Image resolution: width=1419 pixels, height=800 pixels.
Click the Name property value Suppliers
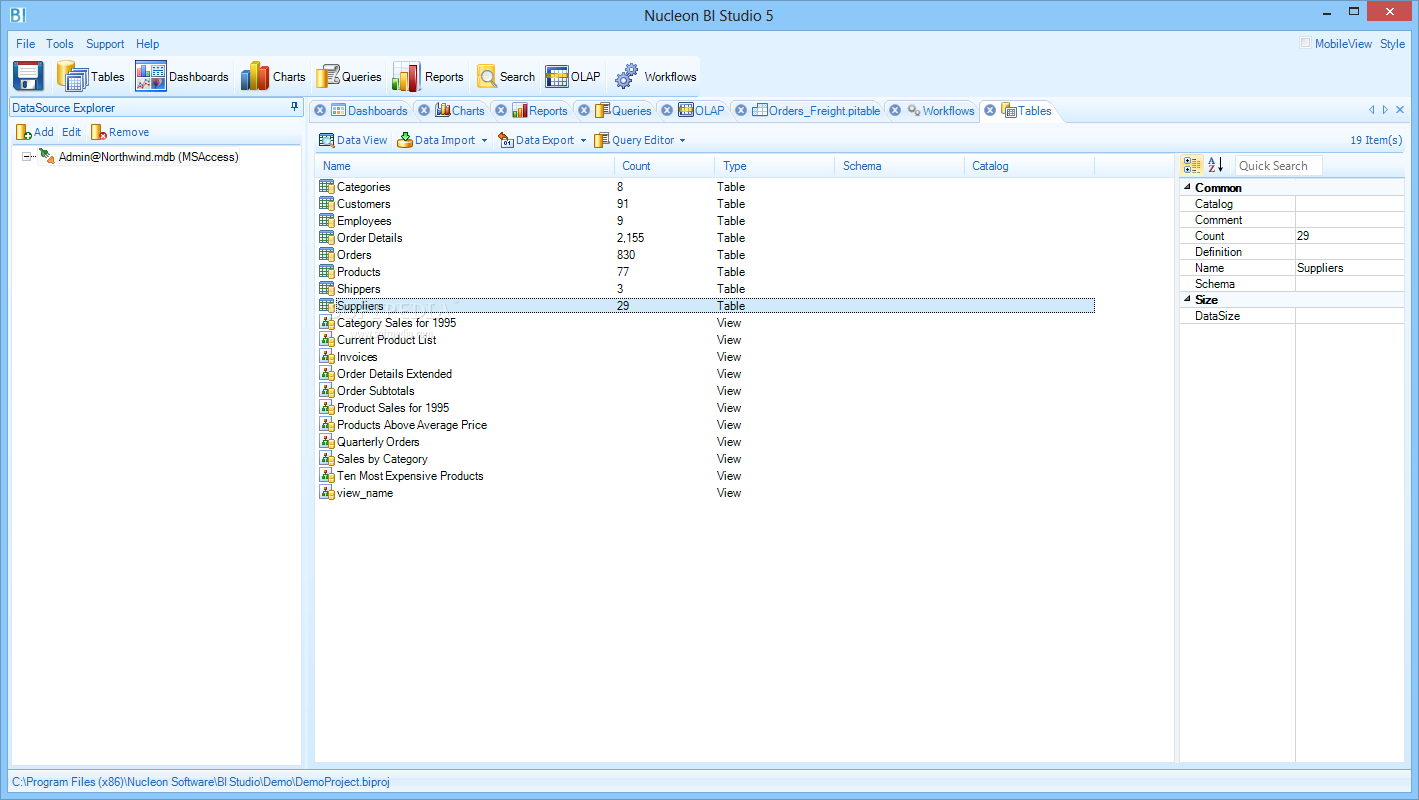click(x=1350, y=268)
